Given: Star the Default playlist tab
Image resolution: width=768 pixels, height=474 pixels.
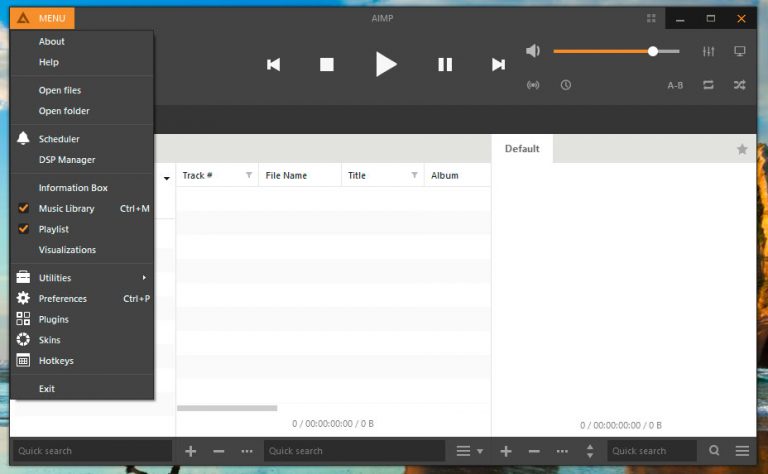Looking at the screenshot, I should pyautogui.click(x=742, y=149).
